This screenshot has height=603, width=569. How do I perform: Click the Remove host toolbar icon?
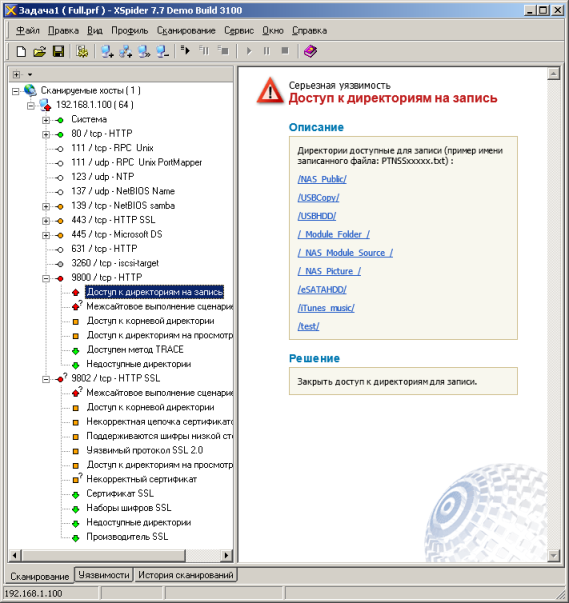pyautogui.click(x=162, y=51)
